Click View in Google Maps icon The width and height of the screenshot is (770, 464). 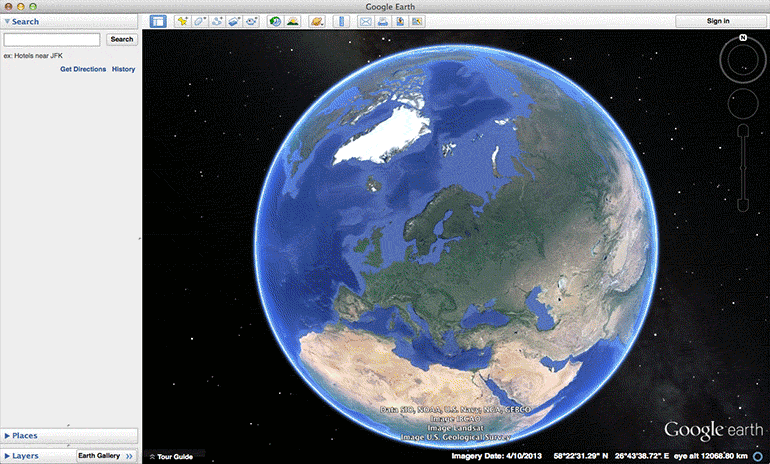click(x=417, y=21)
